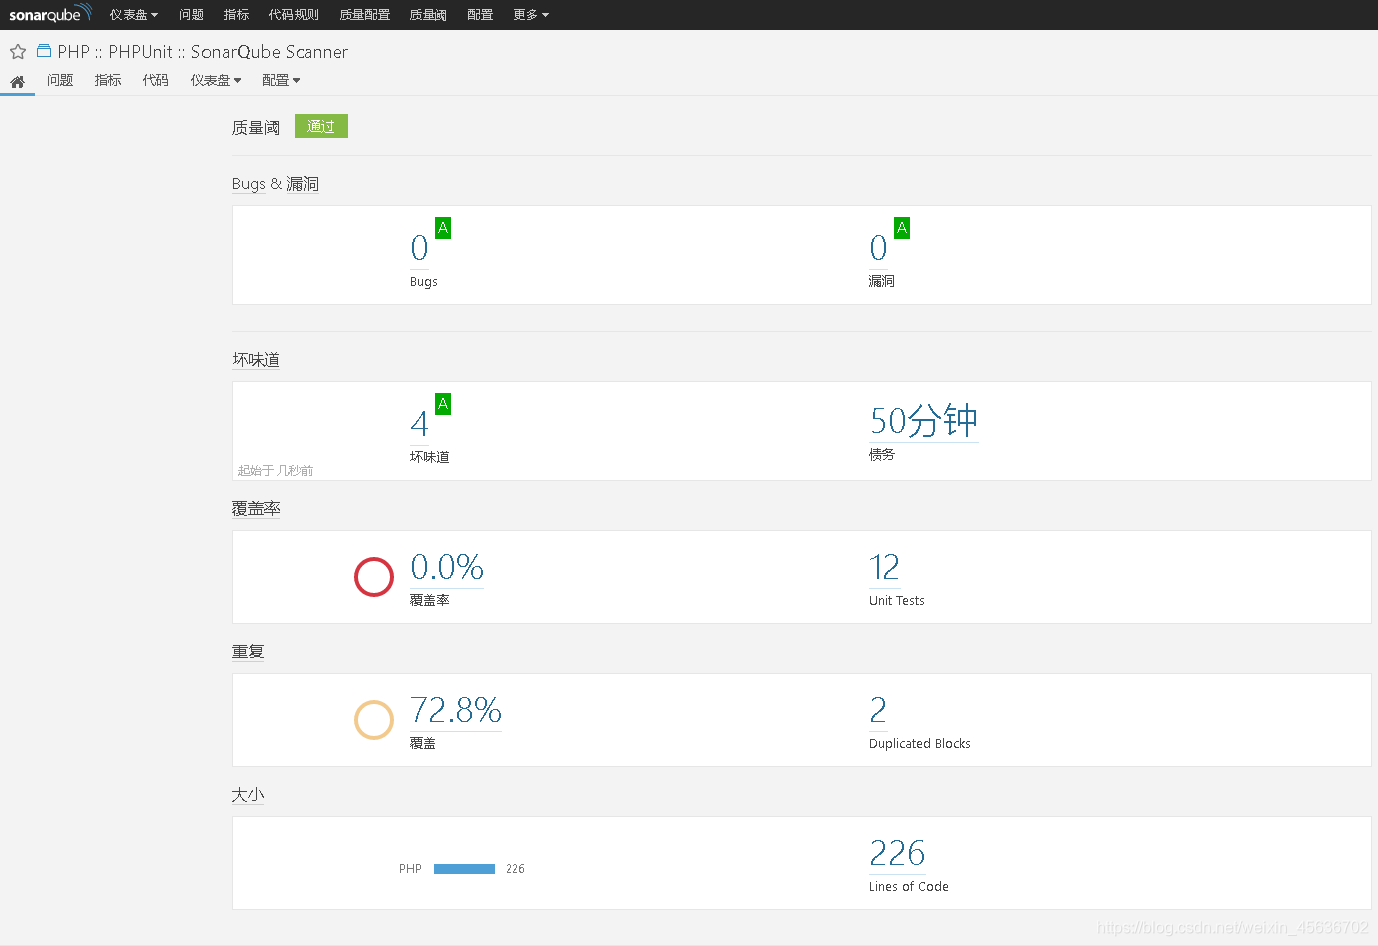The image size is (1378, 946).
Task: Open the 0.0% coverage percentage link
Action: [x=446, y=567]
